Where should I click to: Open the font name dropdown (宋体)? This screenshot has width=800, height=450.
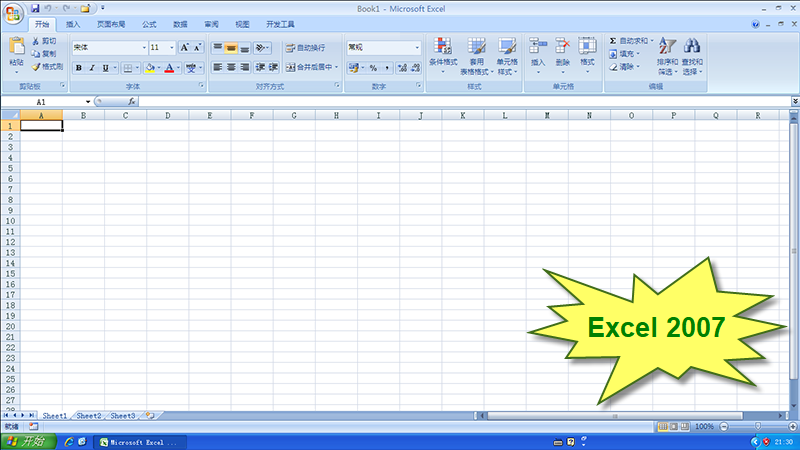pyautogui.click(x=144, y=47)
